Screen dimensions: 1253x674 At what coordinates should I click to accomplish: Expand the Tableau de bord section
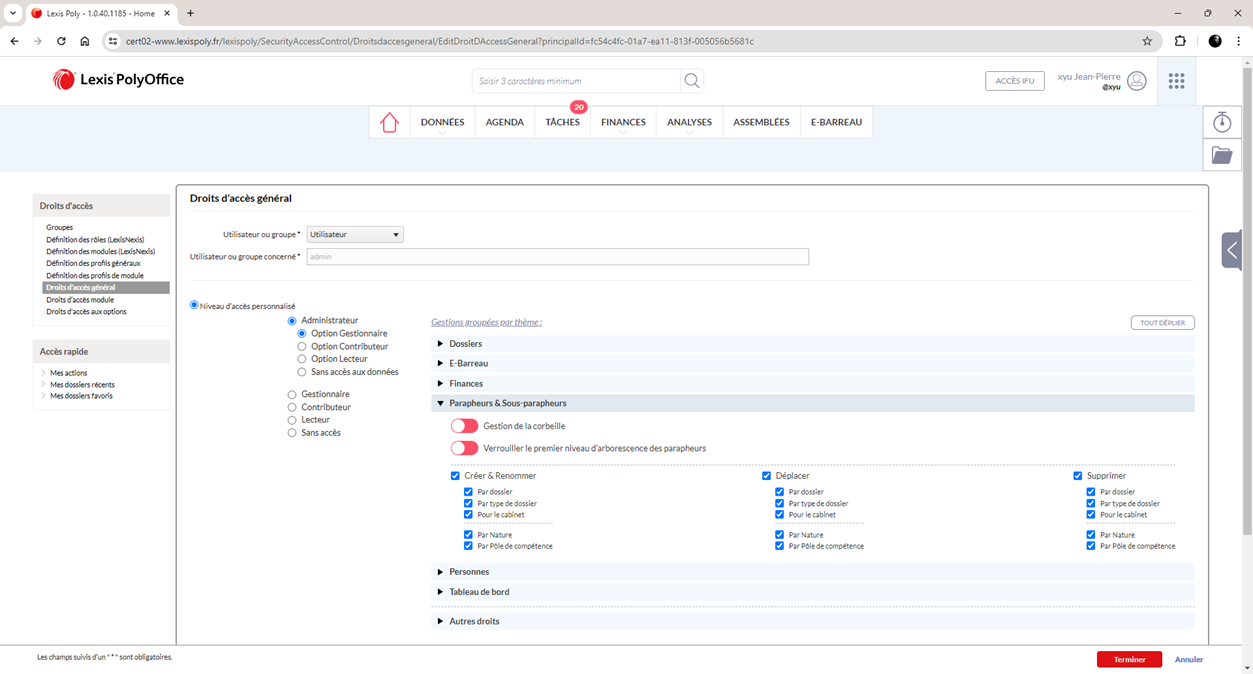point(813,592)
